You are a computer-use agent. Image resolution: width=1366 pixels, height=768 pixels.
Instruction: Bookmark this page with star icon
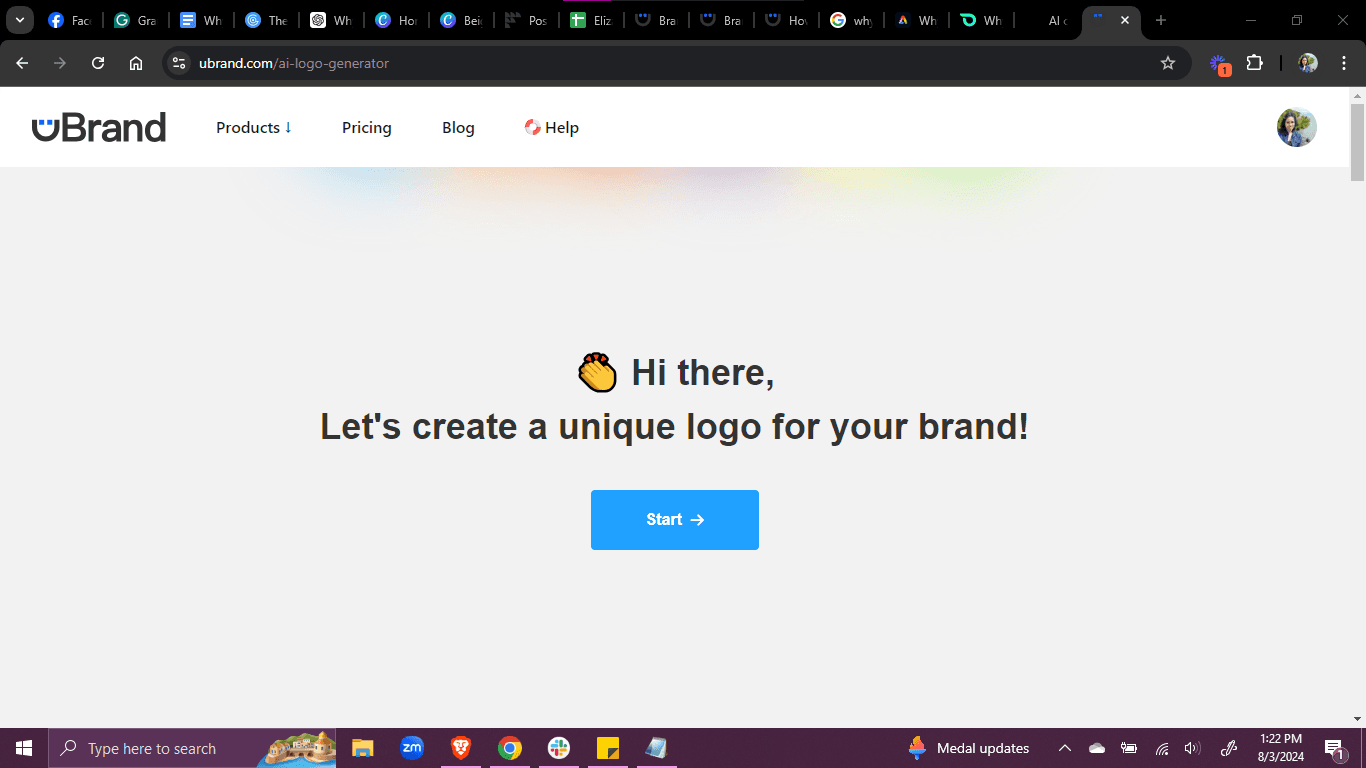[x=1167, y=63]
